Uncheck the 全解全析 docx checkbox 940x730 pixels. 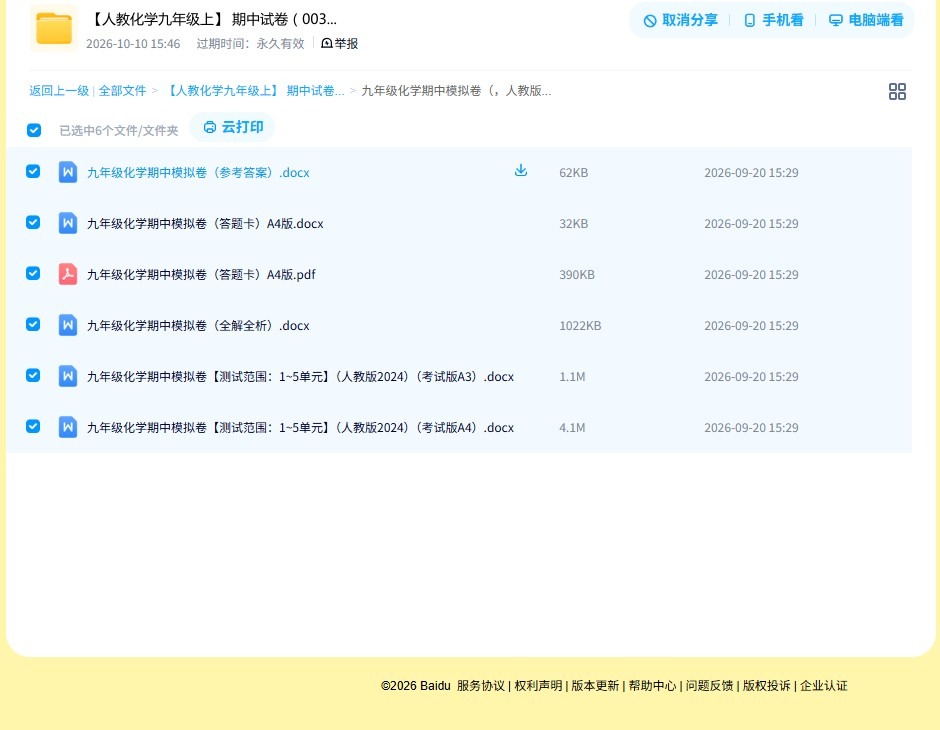pyautogui.click(x=33, y=324)
